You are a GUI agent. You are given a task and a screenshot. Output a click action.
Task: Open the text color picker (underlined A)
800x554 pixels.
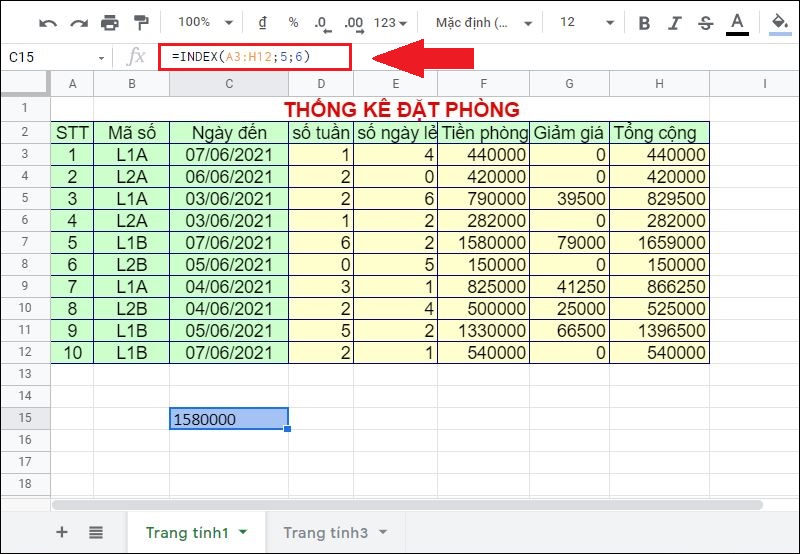(x=738, y=23)
